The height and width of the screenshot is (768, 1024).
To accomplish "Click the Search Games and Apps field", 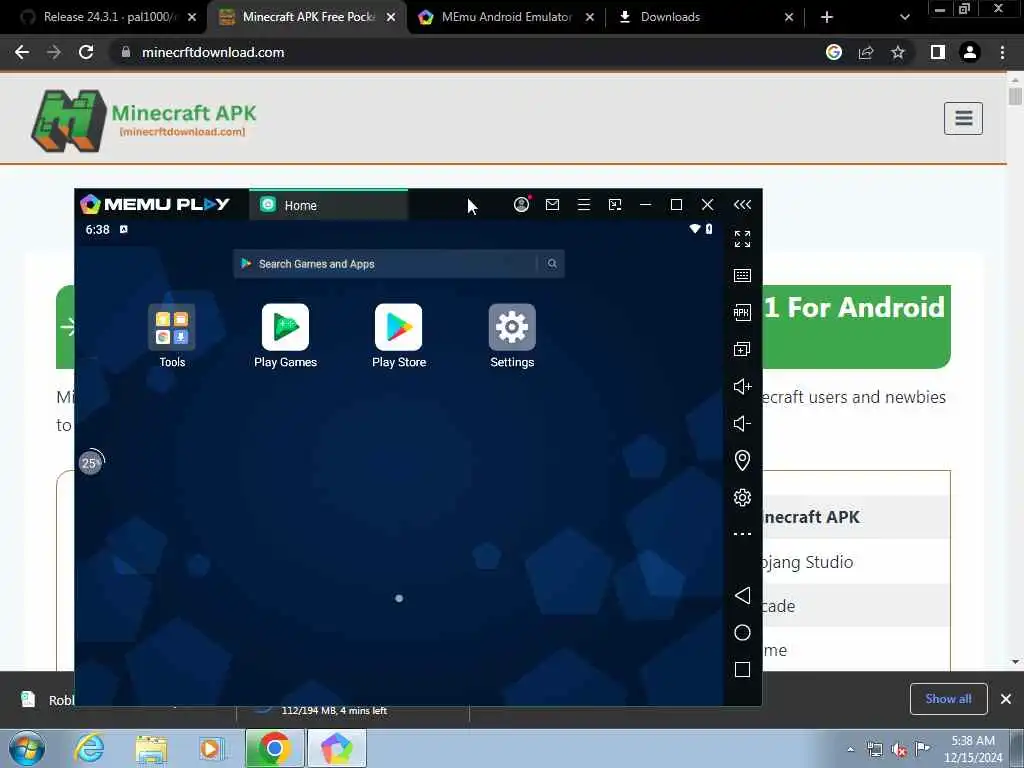I will click(x=398, y=264).
